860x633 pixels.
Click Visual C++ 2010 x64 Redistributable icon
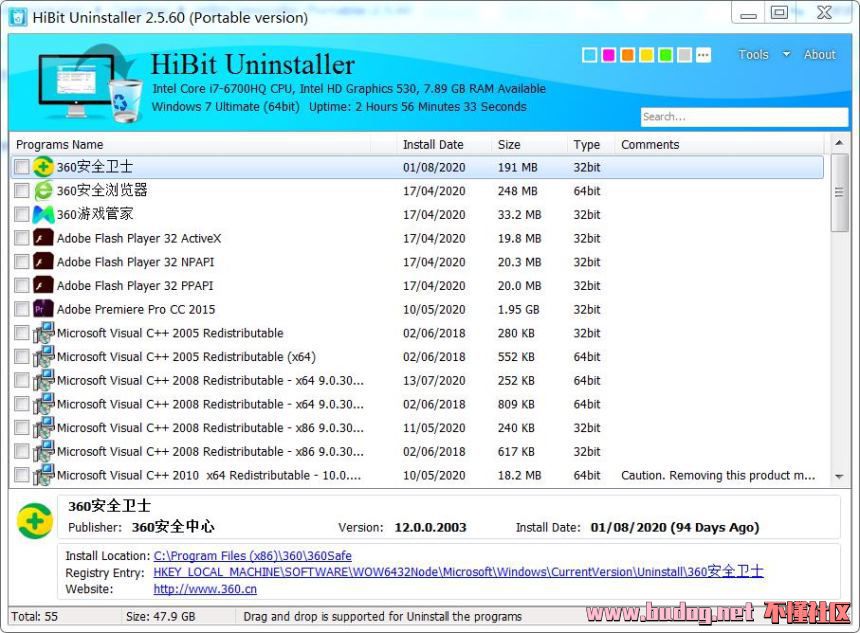coord(43,474)
